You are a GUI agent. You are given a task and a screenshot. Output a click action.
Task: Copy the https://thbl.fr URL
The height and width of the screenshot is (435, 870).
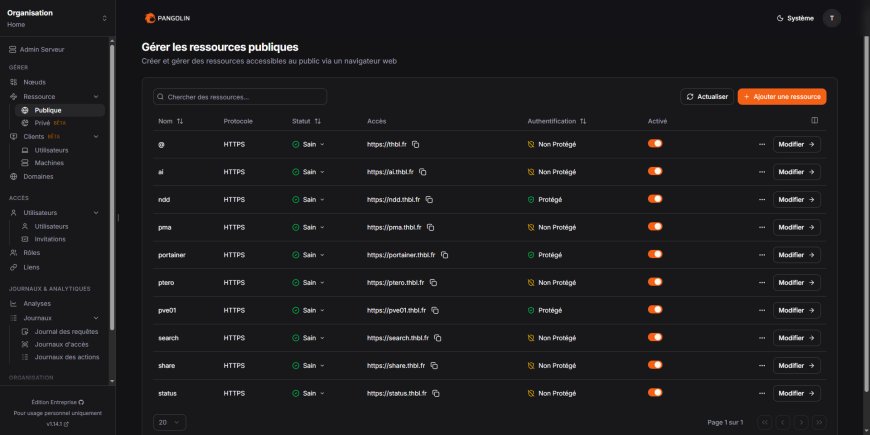(416, 144)
